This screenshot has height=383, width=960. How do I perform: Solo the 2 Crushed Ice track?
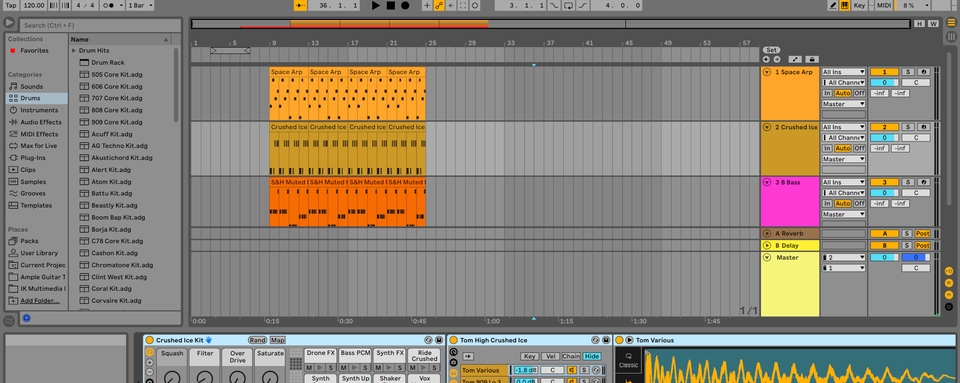click(908, 127)
